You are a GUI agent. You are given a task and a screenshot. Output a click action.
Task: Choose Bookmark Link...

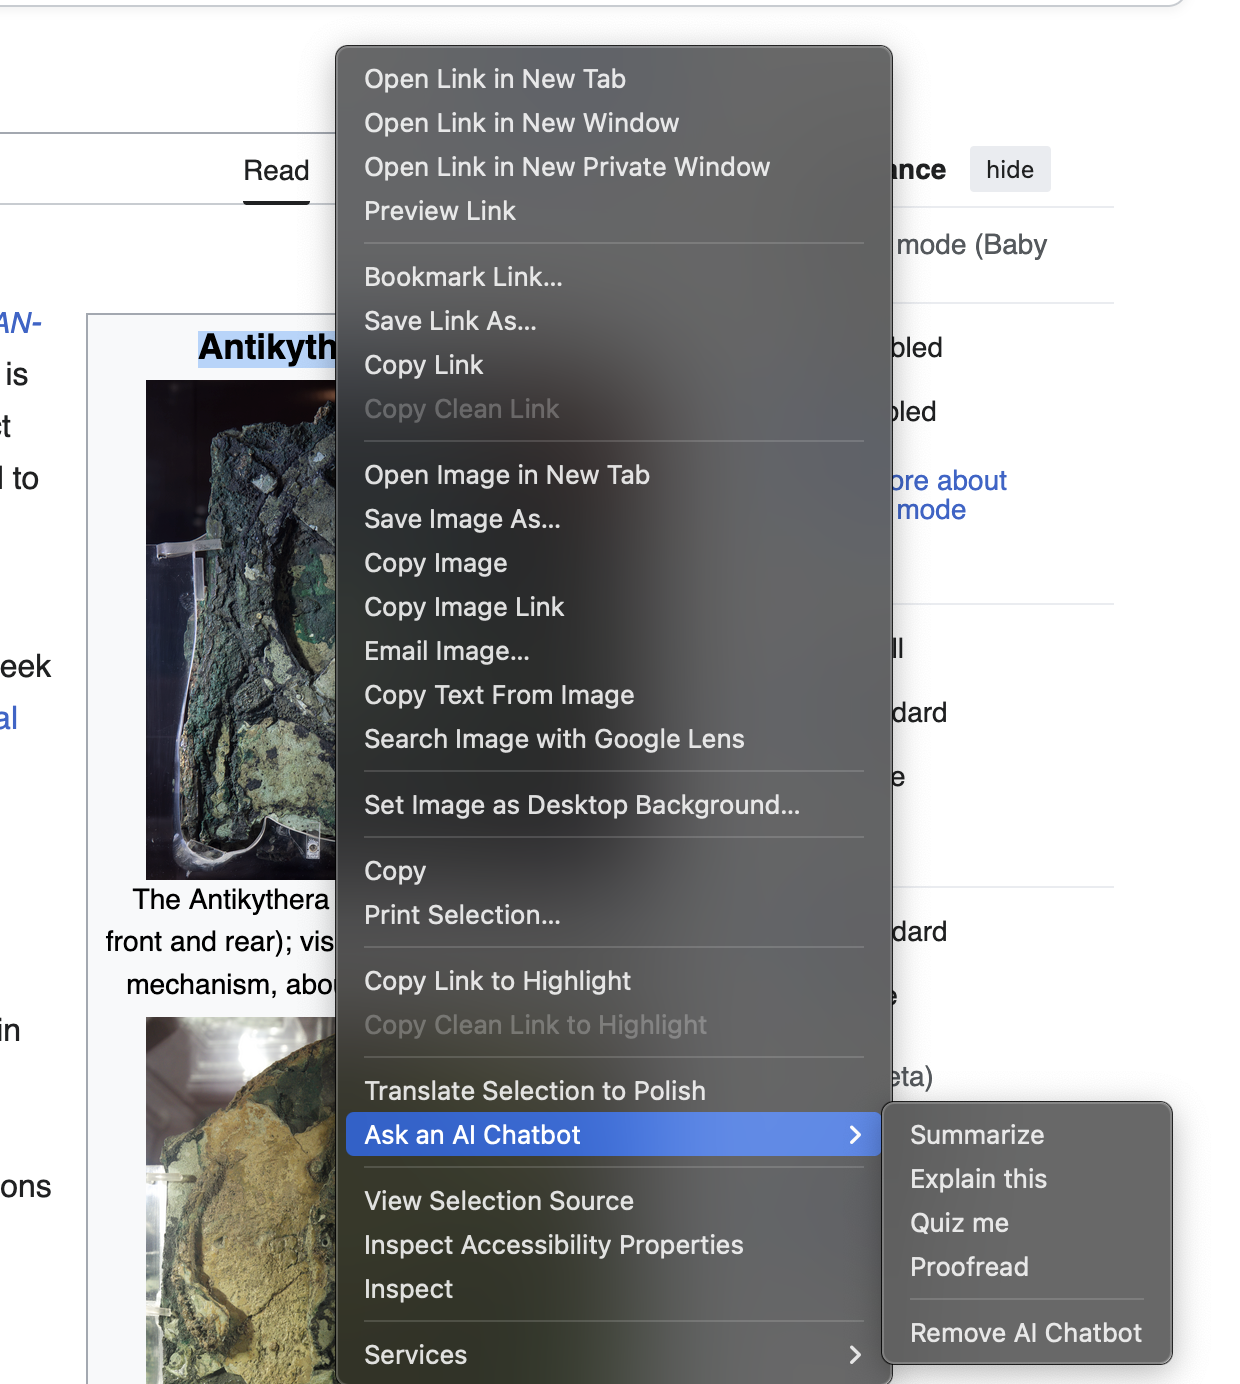(463, 277)
